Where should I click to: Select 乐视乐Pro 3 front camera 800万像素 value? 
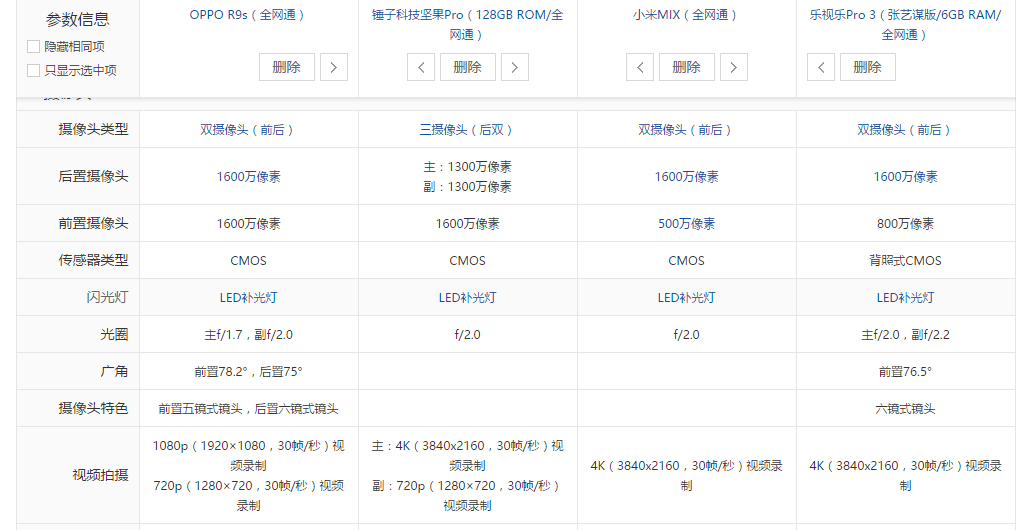pyautogui.click(x=905, y=224)
